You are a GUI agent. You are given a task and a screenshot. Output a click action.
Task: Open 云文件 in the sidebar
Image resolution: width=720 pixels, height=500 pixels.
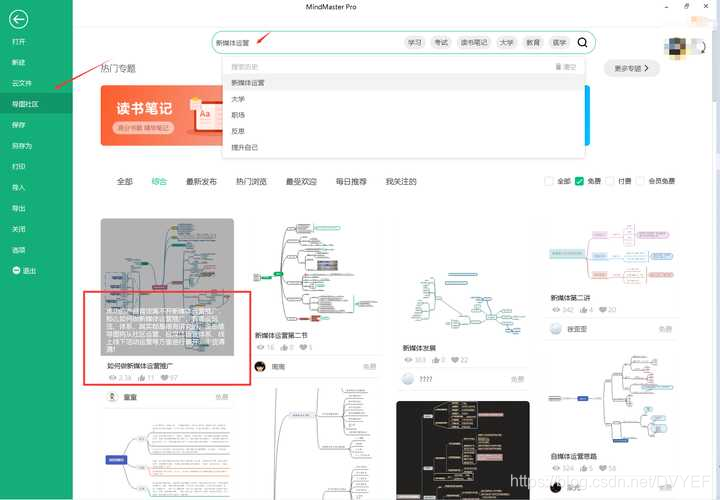22,83
